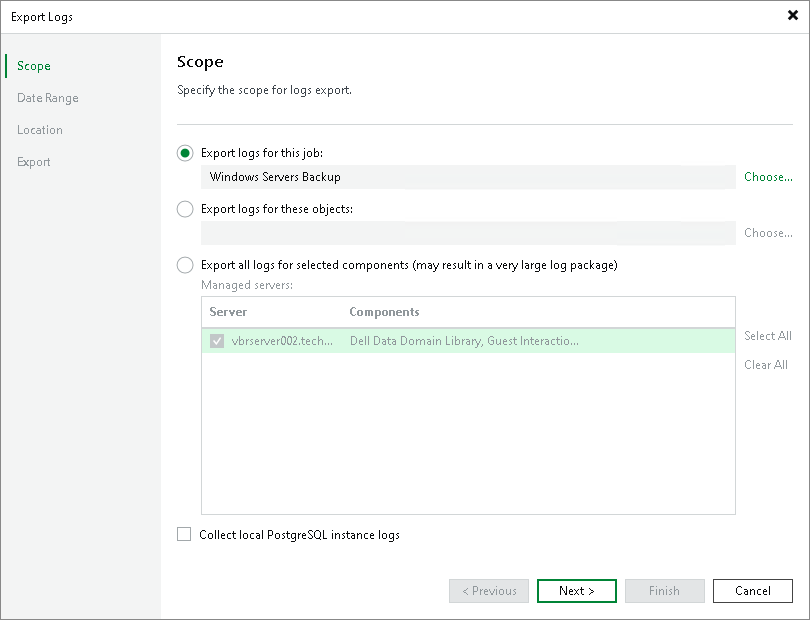Select the highlighted Scope step
This screenshot has height=620, width=810.
pos(33,65)
